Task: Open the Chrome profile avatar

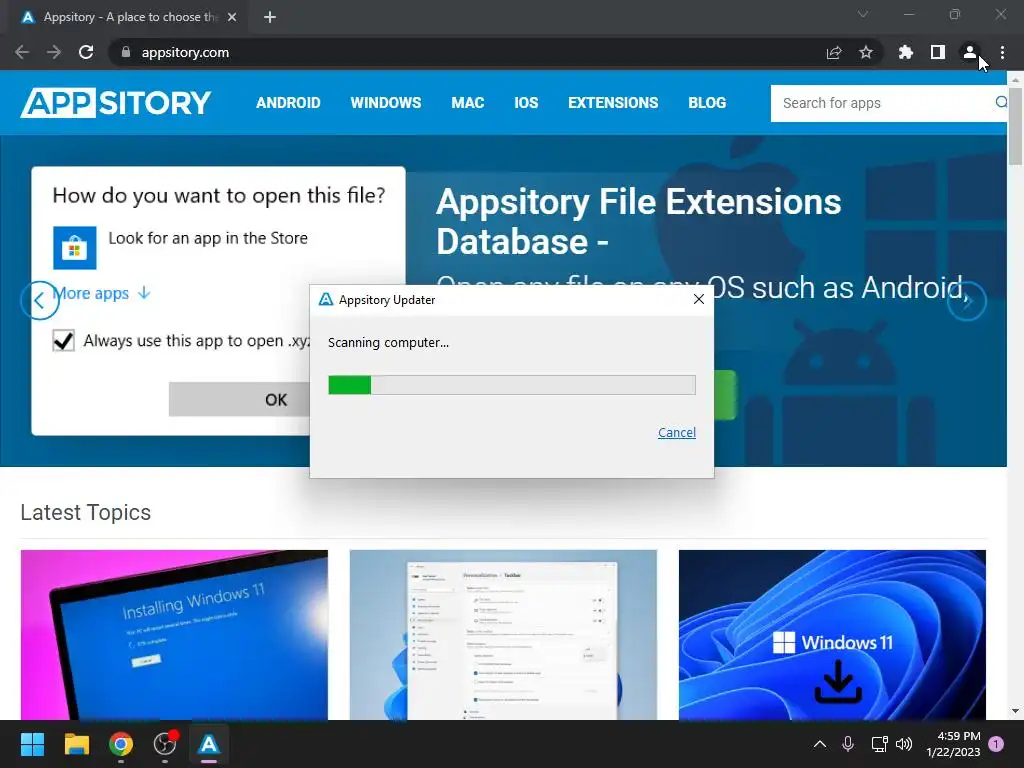Action: [970, 52]
